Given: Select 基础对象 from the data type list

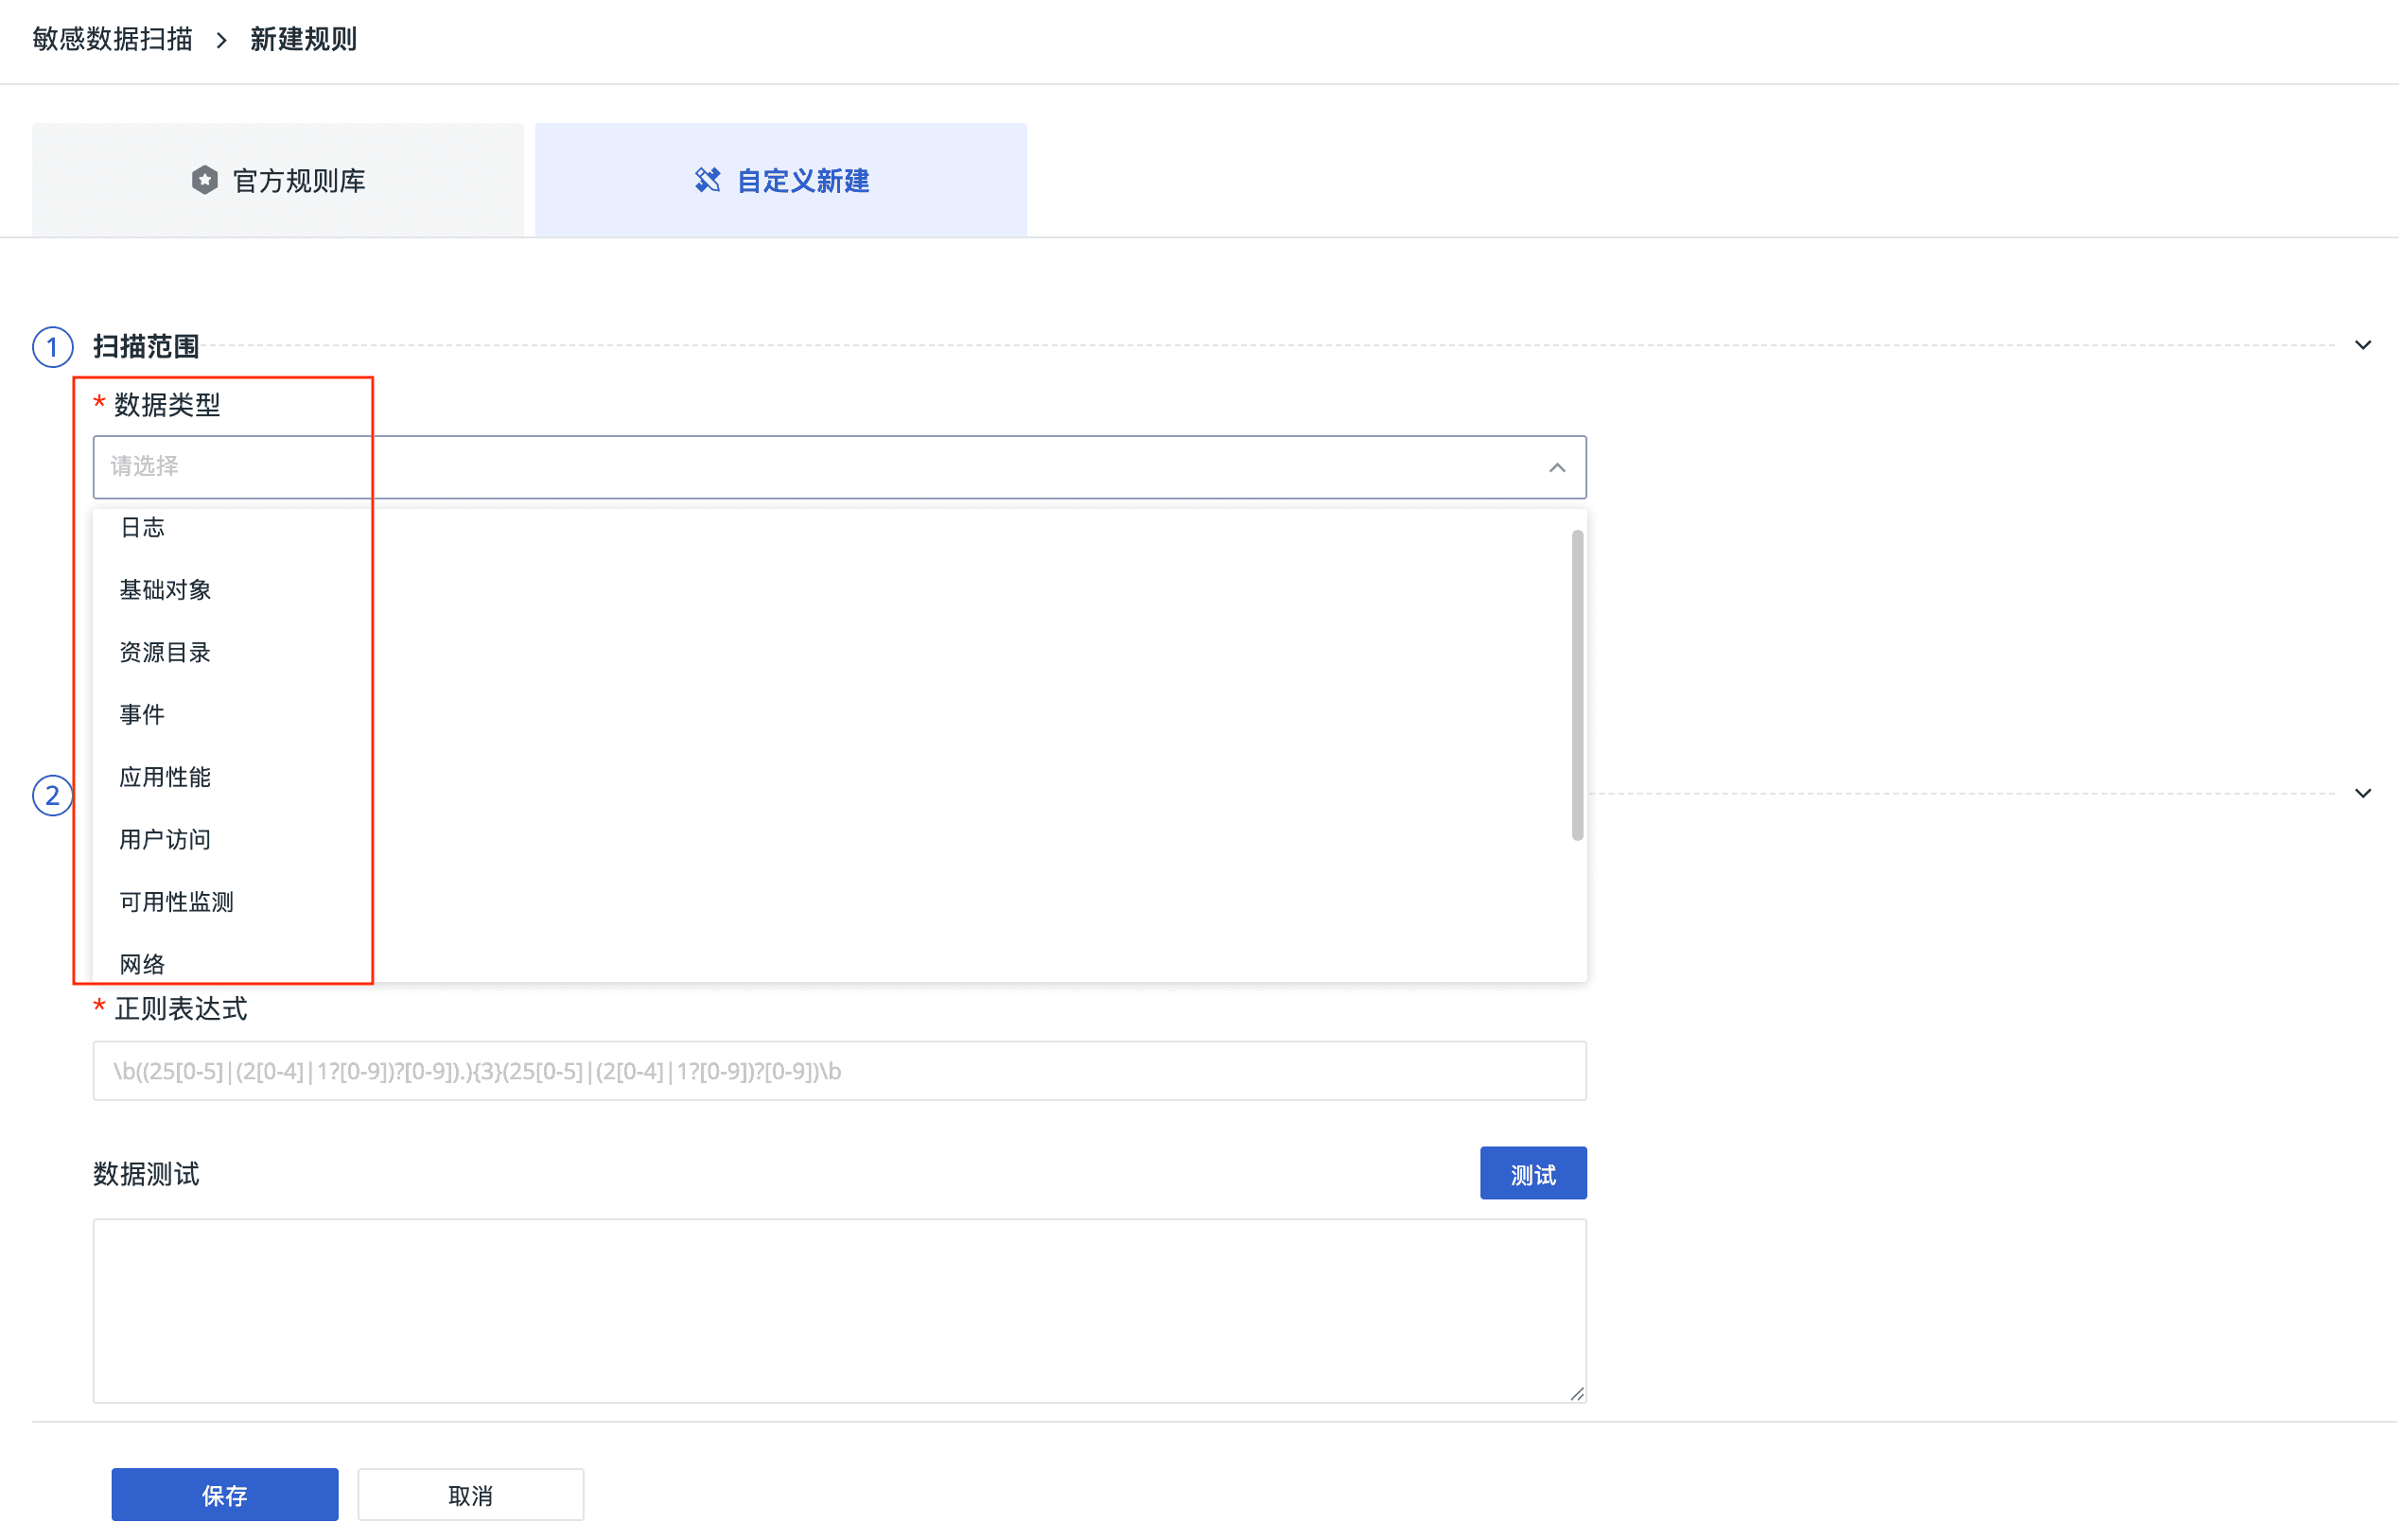Looking at the screenshot, I should pos(839,590).
